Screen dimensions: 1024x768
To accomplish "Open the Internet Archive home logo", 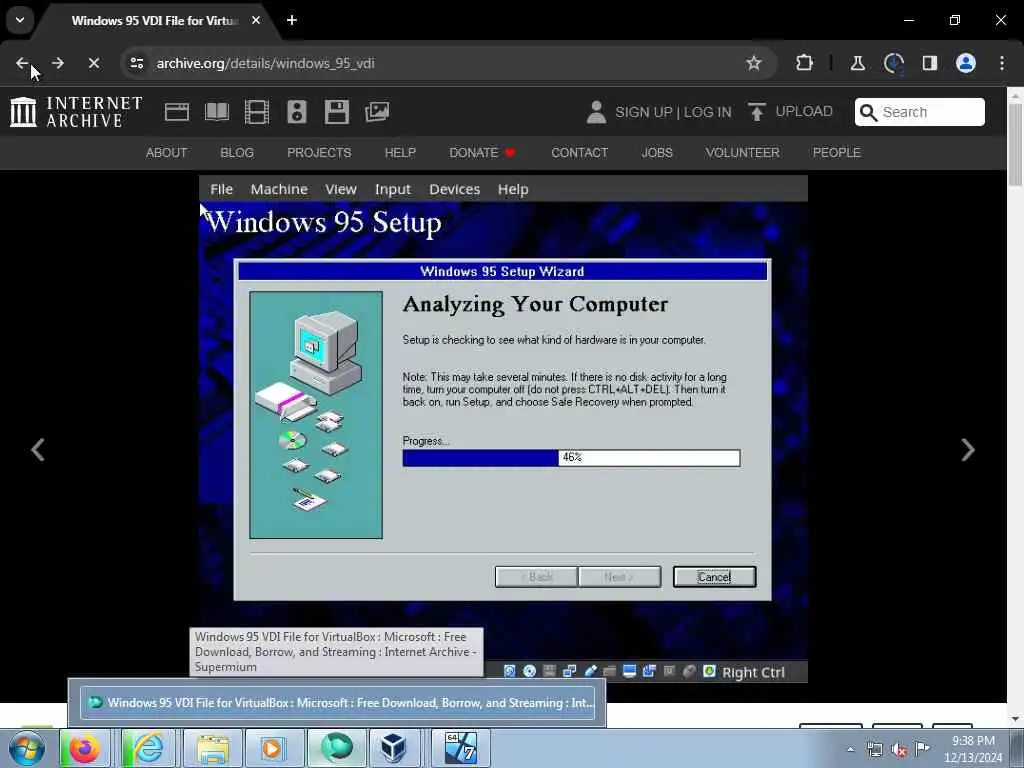I will (x=76, y=112).
